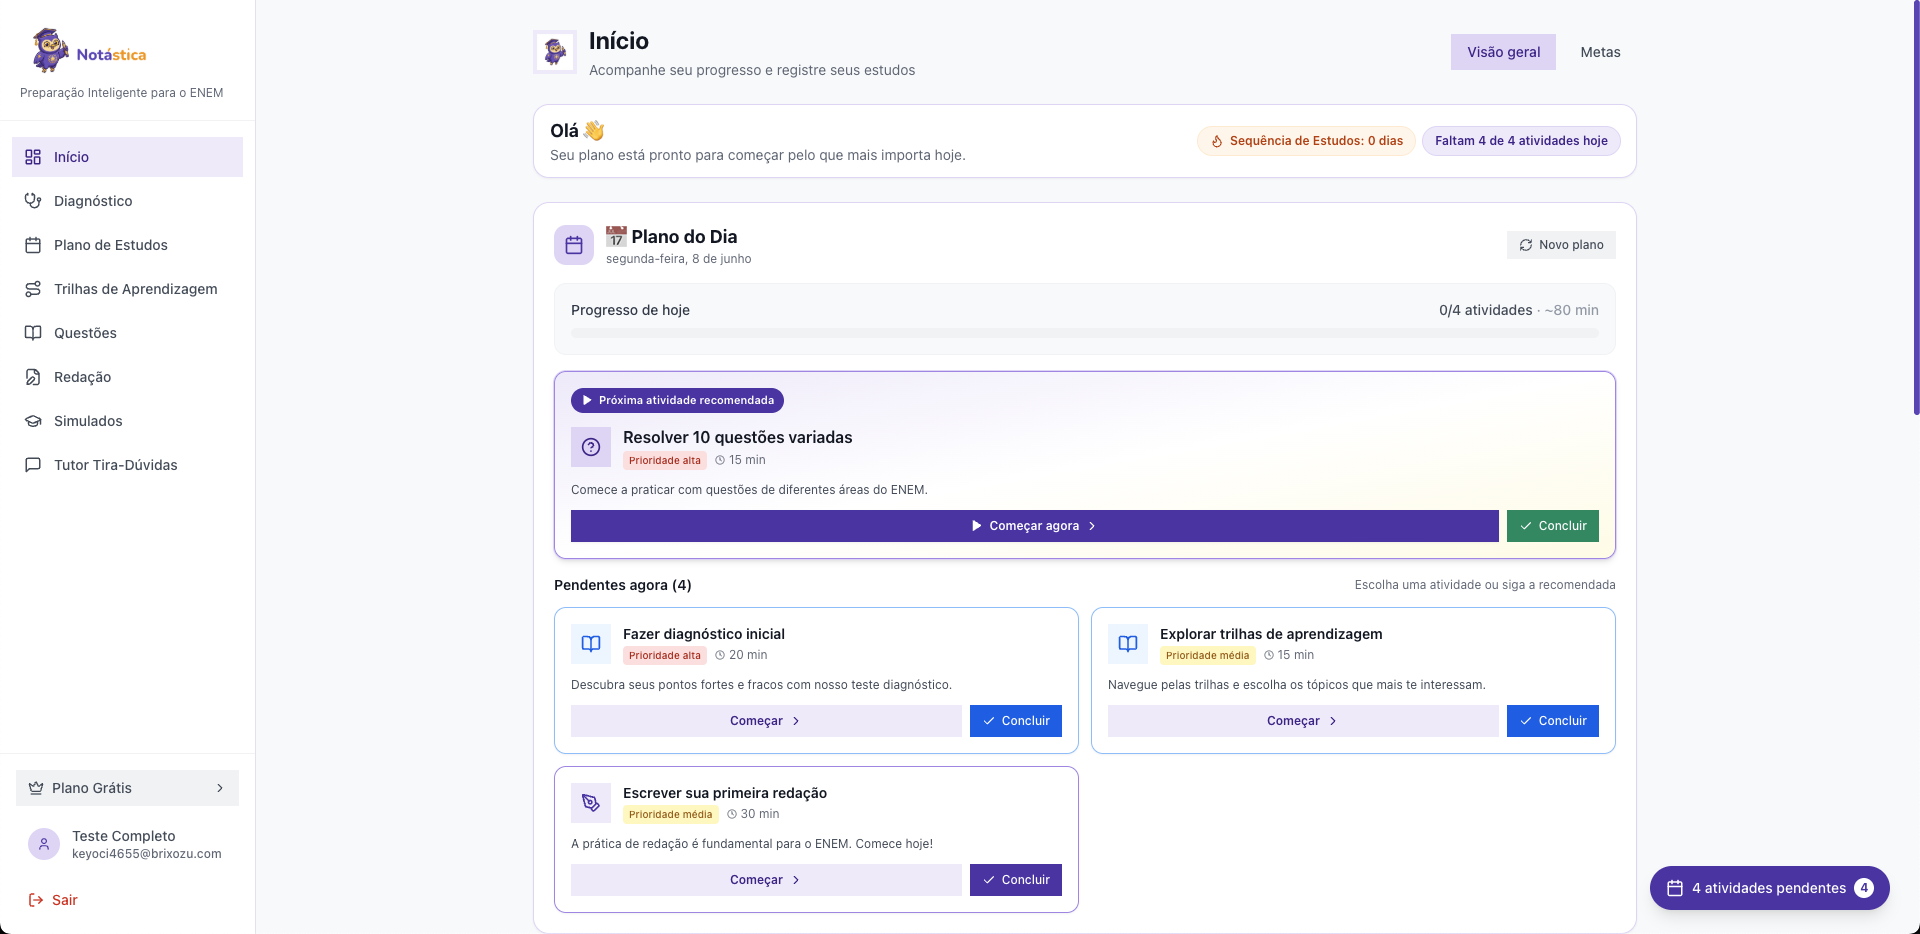
Task: Open Plano de Estudos in the sidebar
Action: (x=127, y=245)
